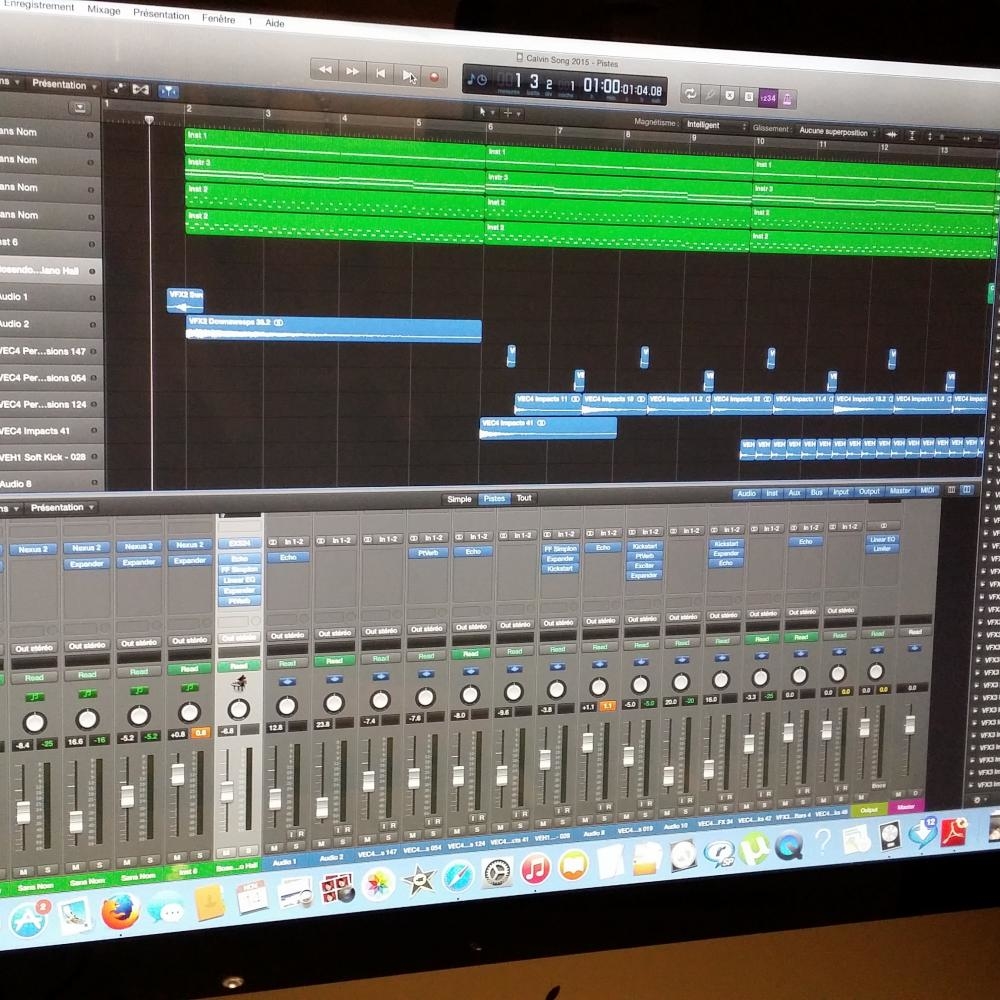Start playback with the Play button
The width and height of the screenshot is (1000, 1000).
tap(408, 75)
